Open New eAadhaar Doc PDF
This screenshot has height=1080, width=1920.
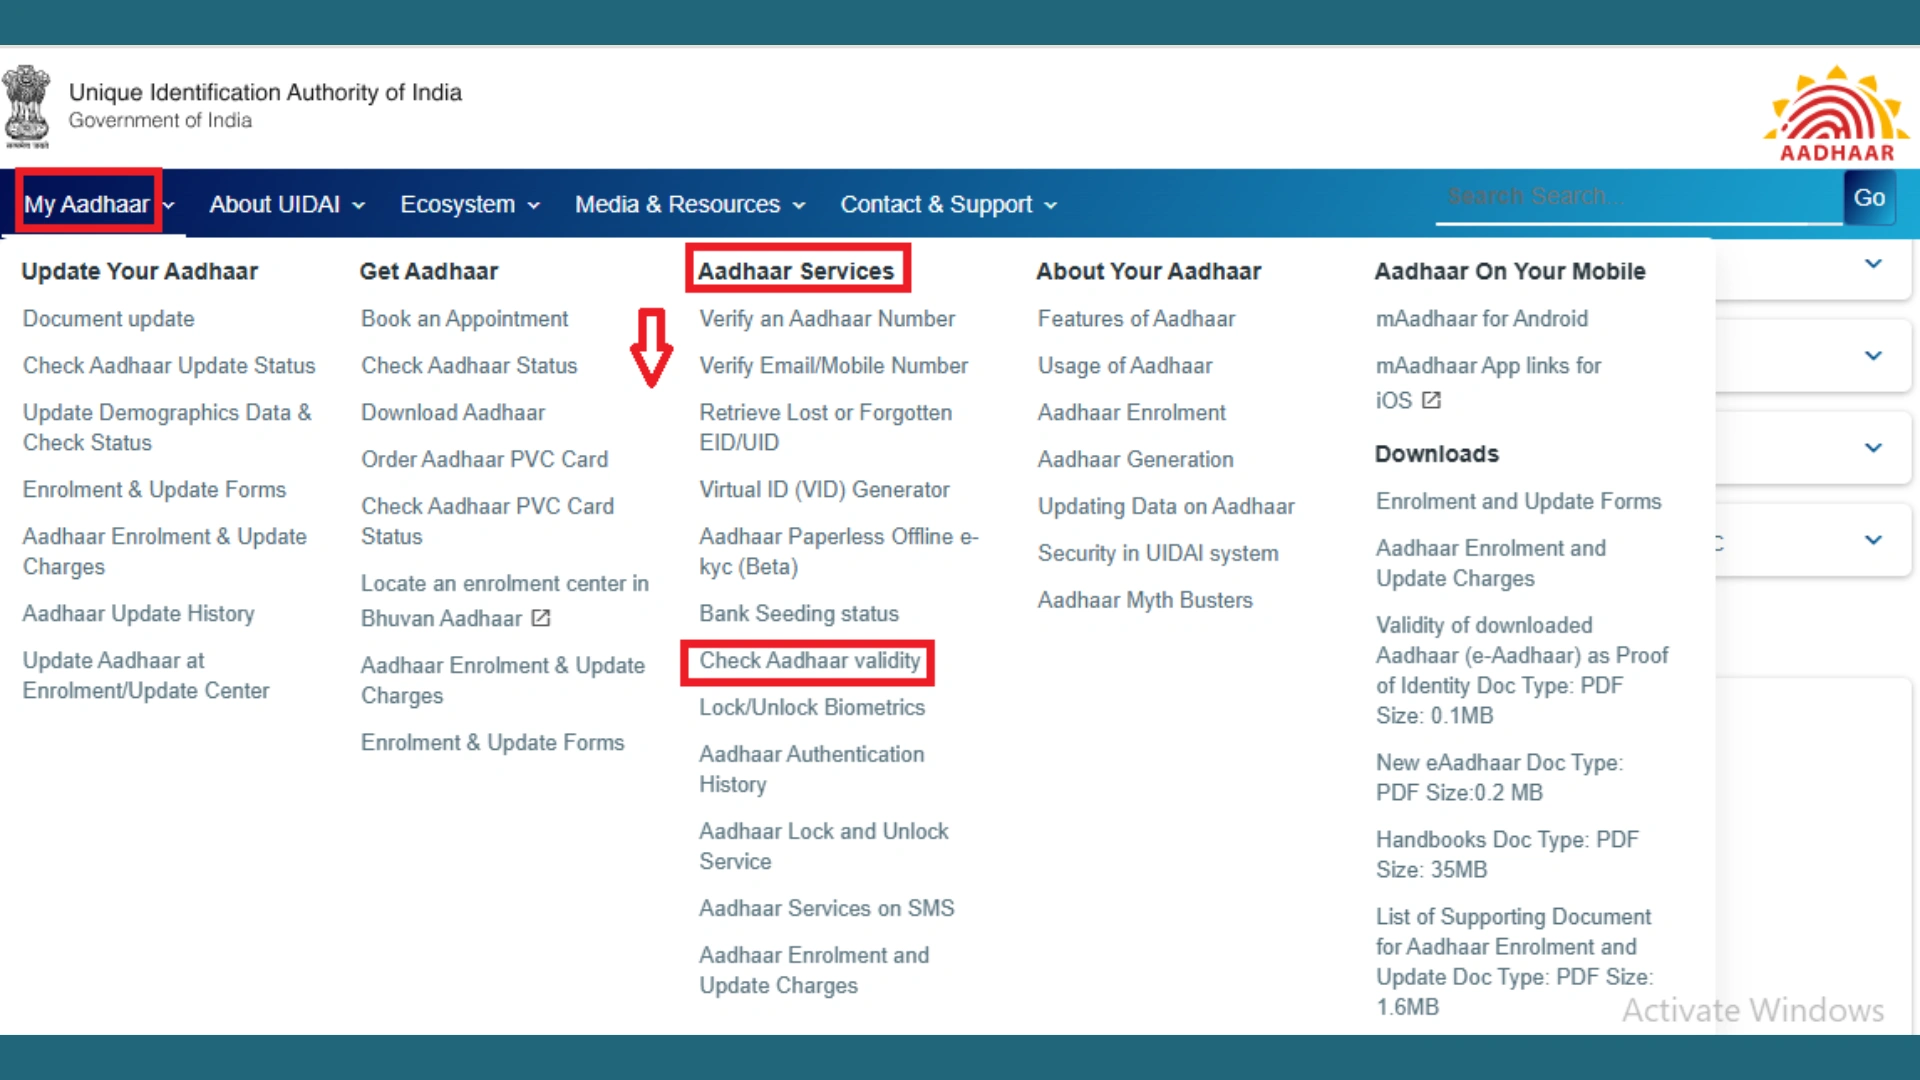[x=1499, y=777]
